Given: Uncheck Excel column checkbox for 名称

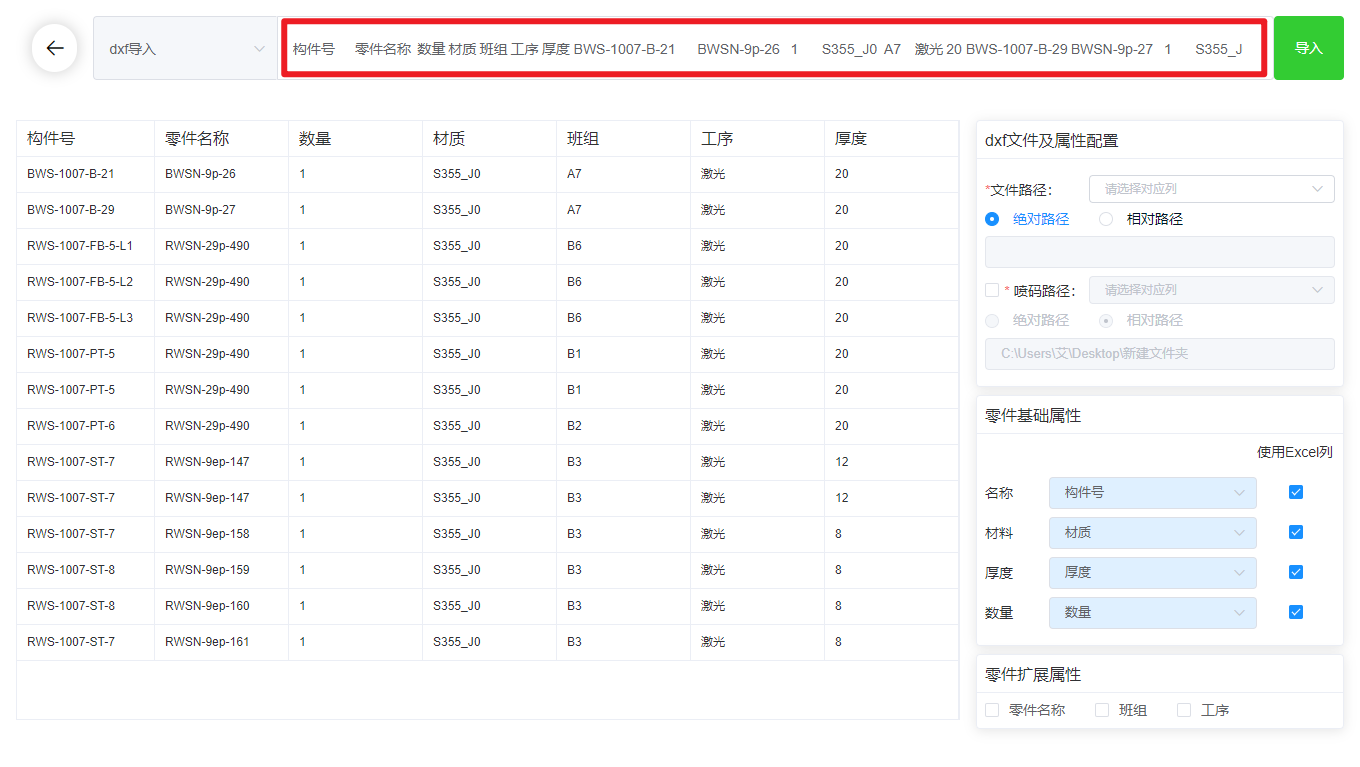Looking at the screenshot, I should 1296,492.
